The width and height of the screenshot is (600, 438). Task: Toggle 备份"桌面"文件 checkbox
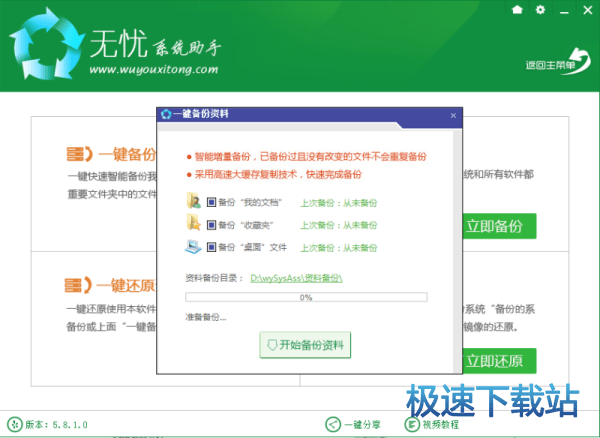(x=211, y=247)
